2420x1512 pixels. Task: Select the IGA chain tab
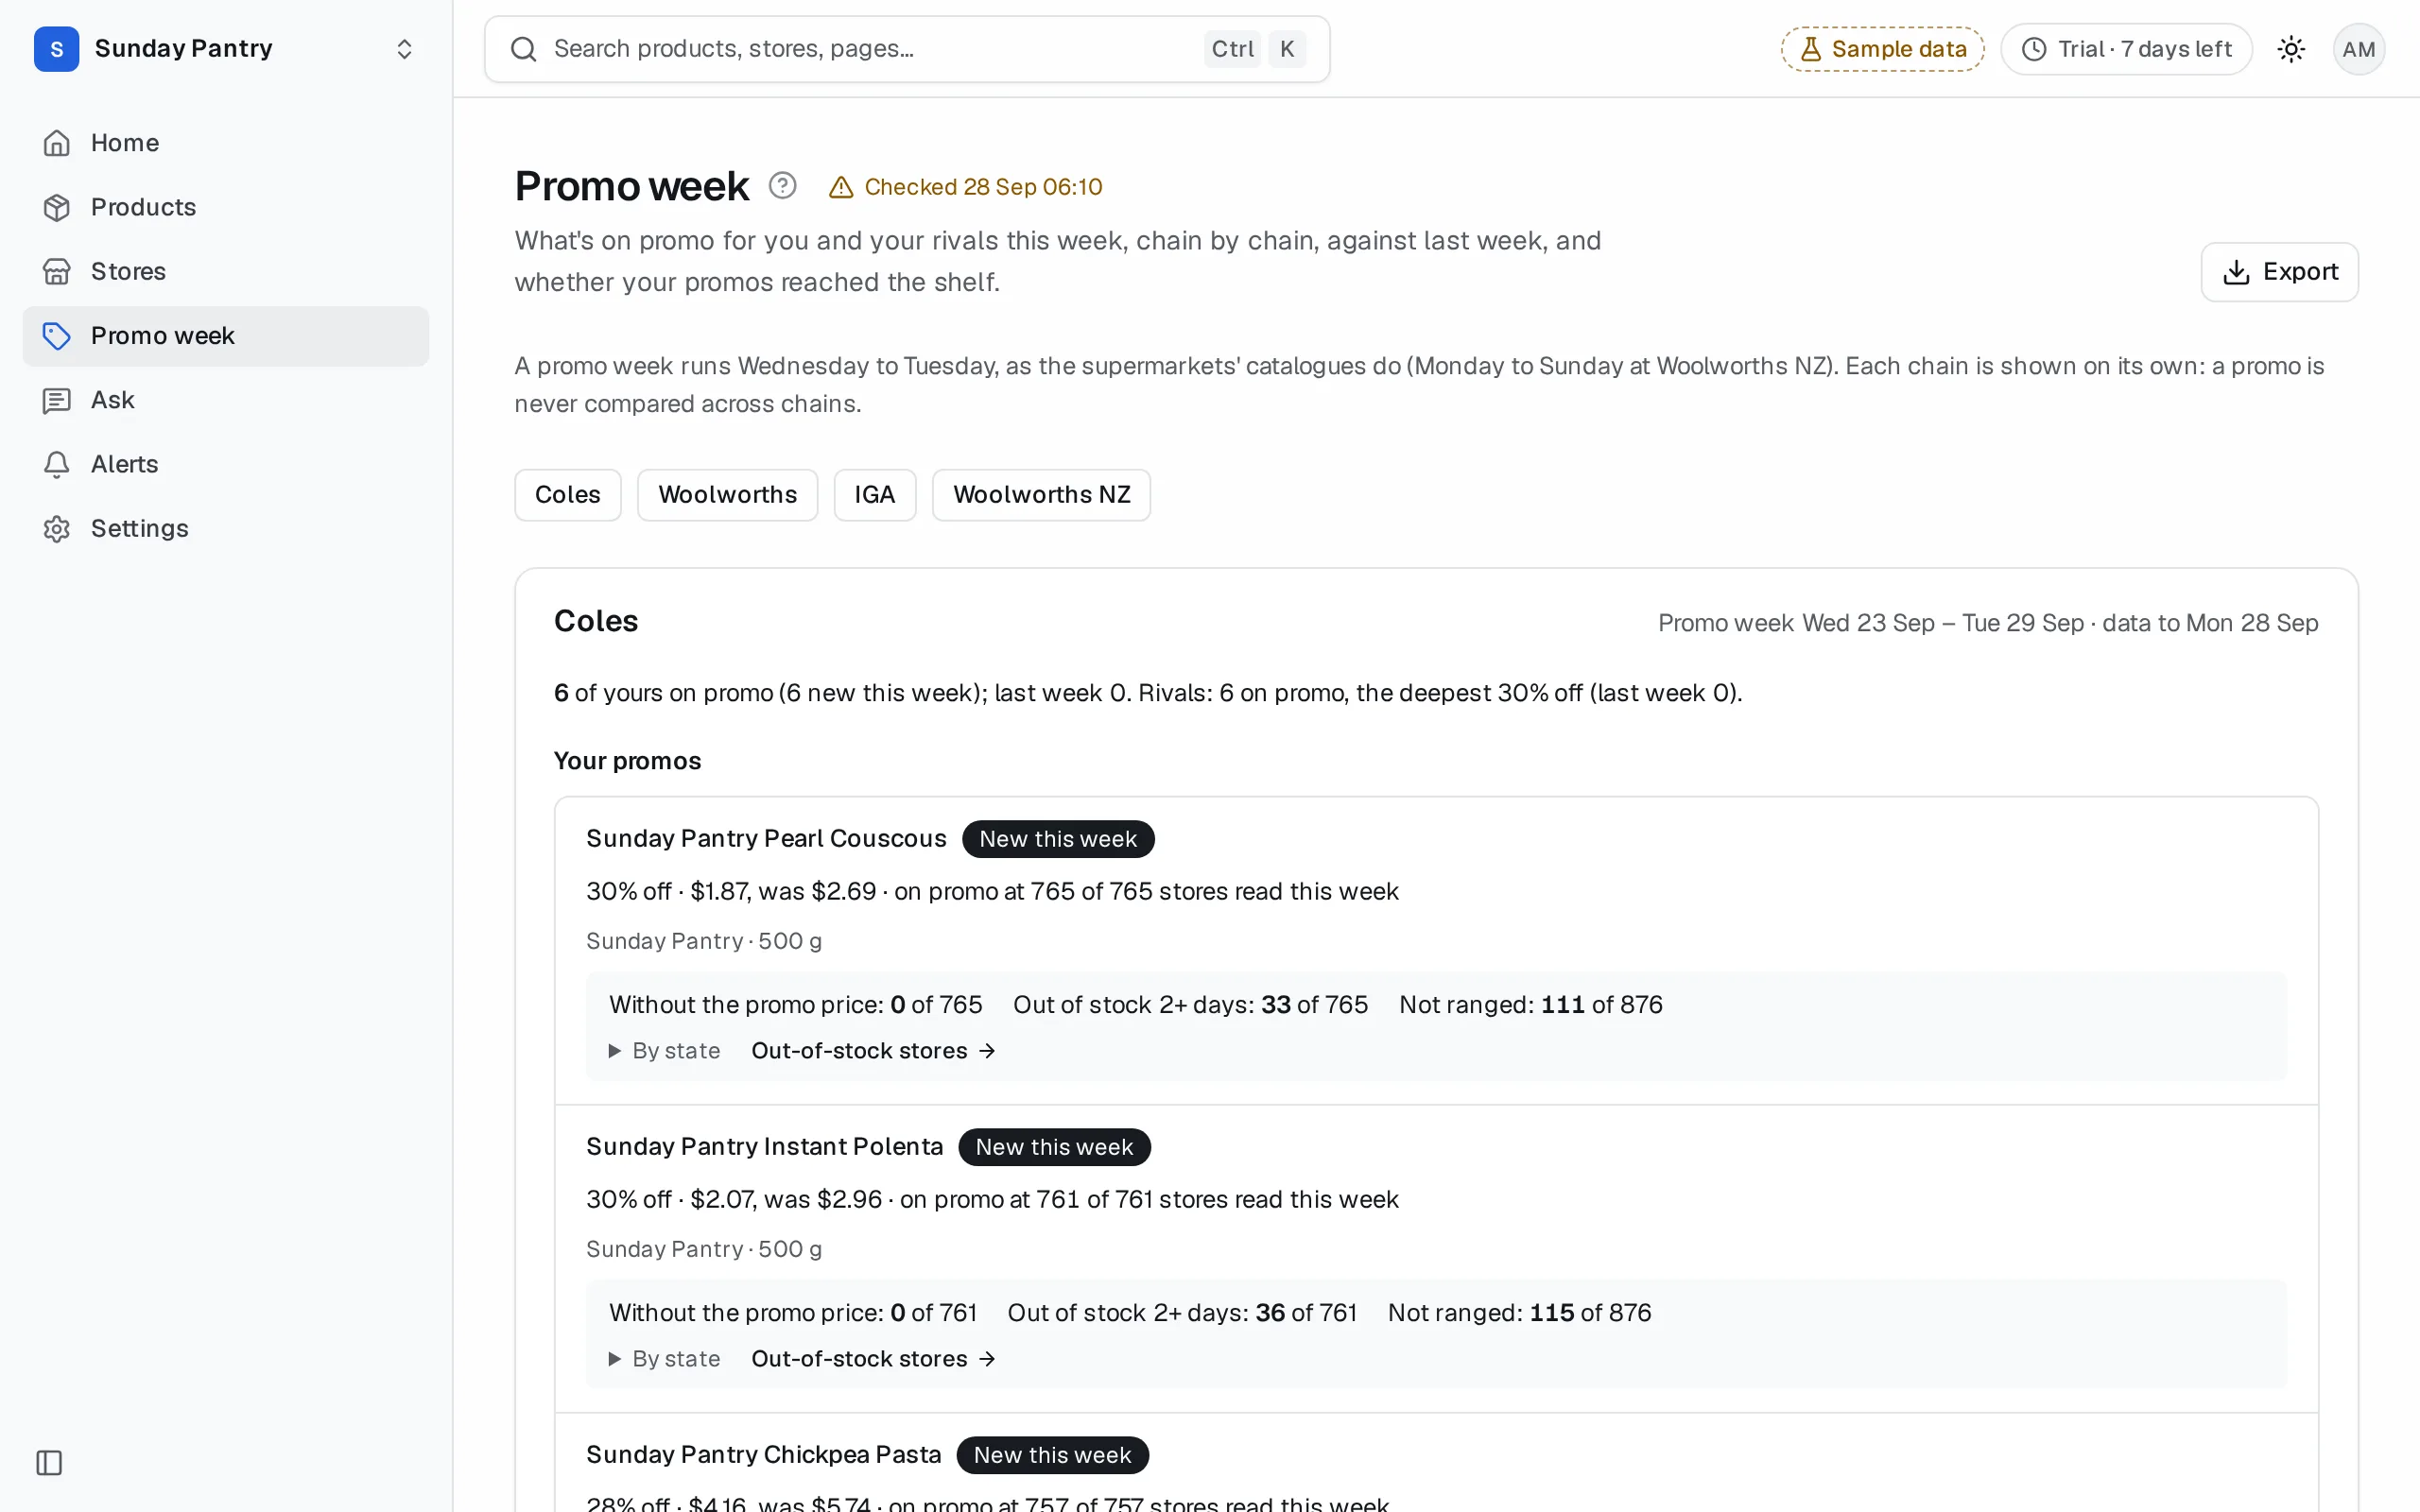pos(874,495)
